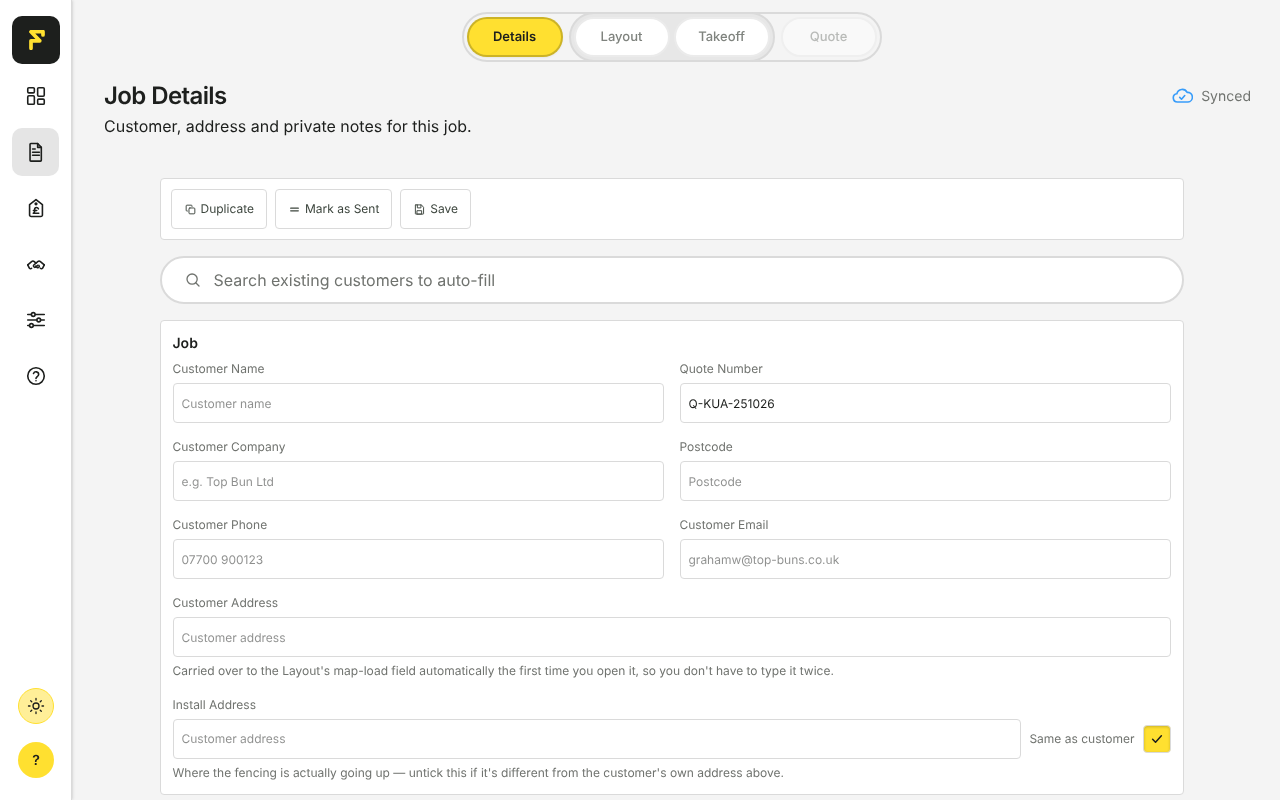Click the yellow round question mark button
The height and width of the screenshot is (800, 1280).
pos(36,760)
